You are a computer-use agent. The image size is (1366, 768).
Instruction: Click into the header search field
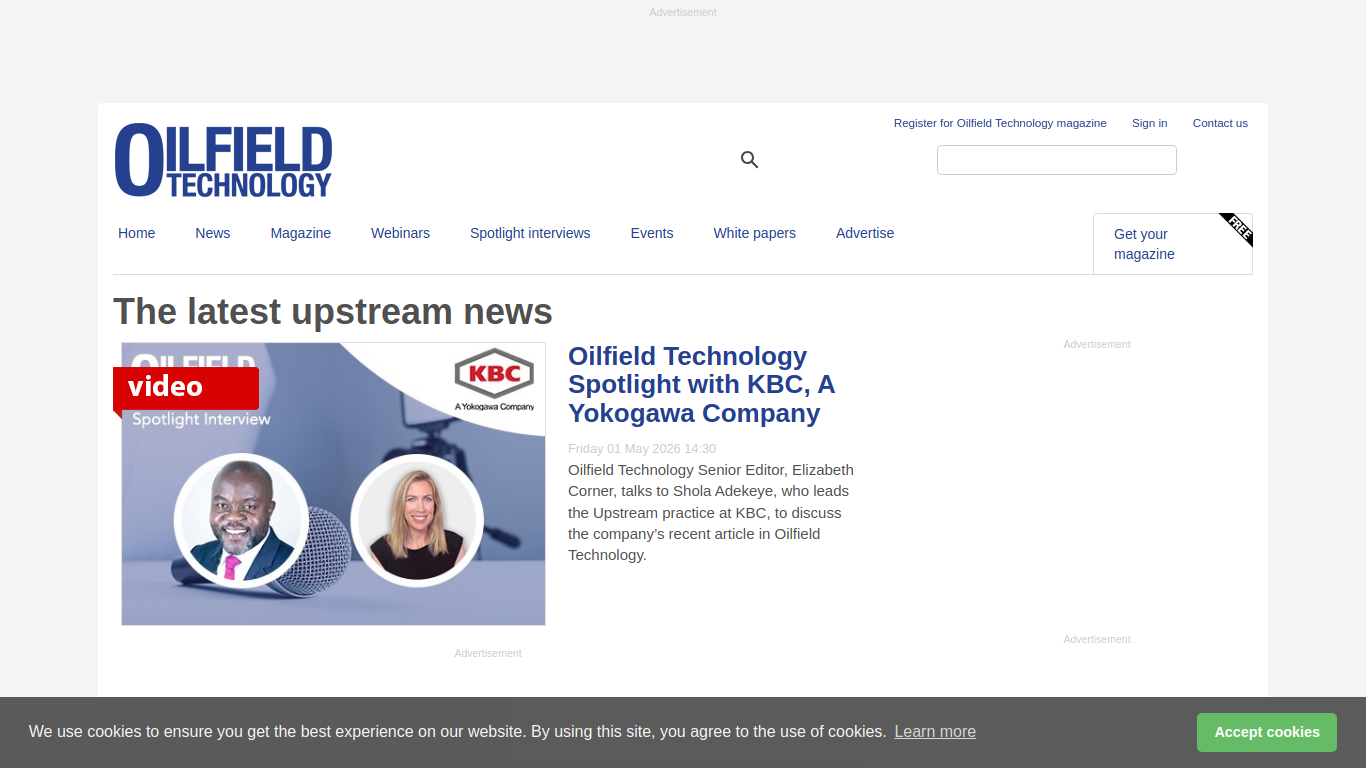pyautogui.click(x=1057, y=160)
